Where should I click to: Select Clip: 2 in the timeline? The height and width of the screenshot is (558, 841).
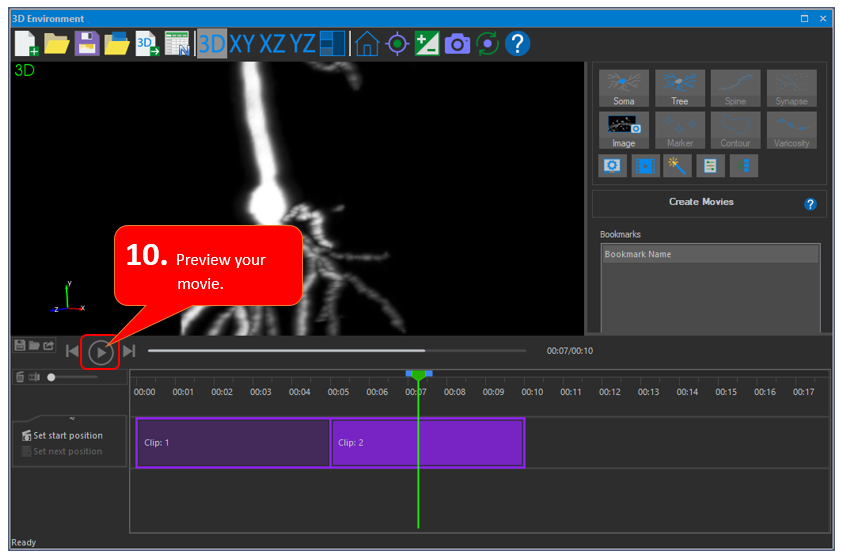(x=427, y=442)
